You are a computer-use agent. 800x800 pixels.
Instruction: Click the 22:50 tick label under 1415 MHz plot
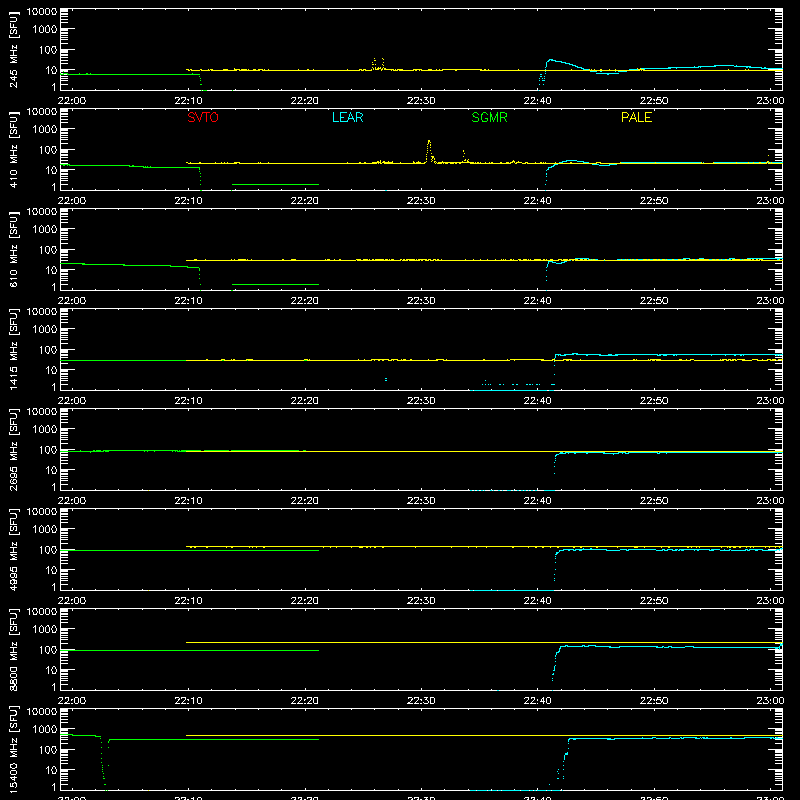coord(654,401)
